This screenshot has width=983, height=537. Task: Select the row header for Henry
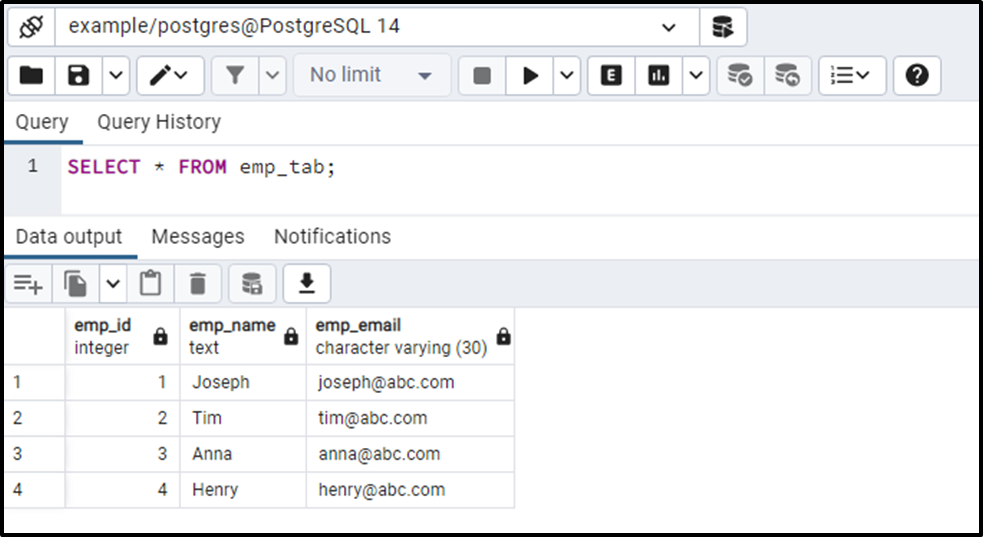[x=34, y=490]
